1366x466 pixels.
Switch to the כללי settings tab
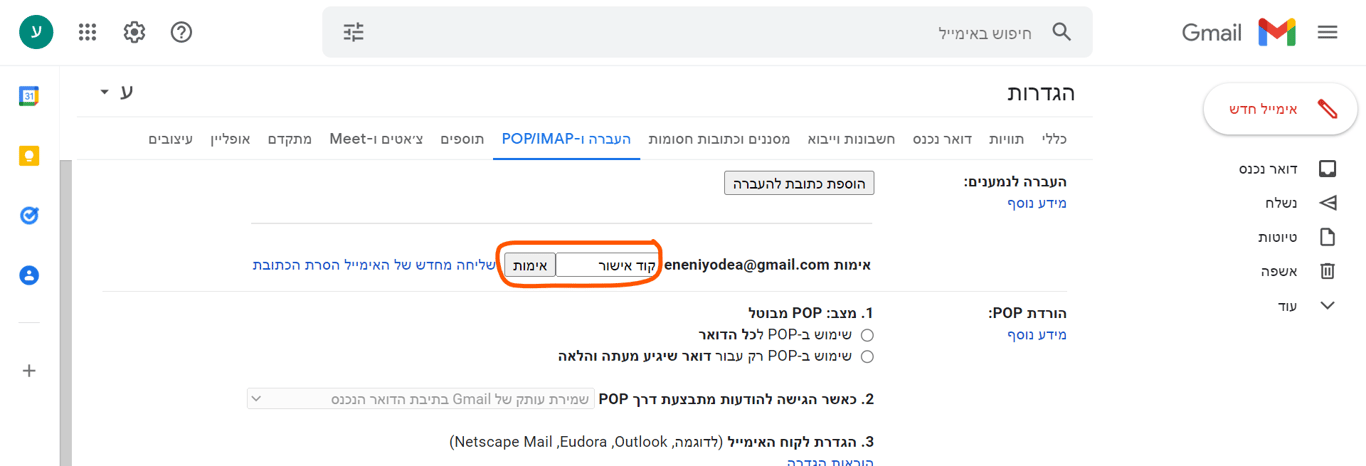1054,138
